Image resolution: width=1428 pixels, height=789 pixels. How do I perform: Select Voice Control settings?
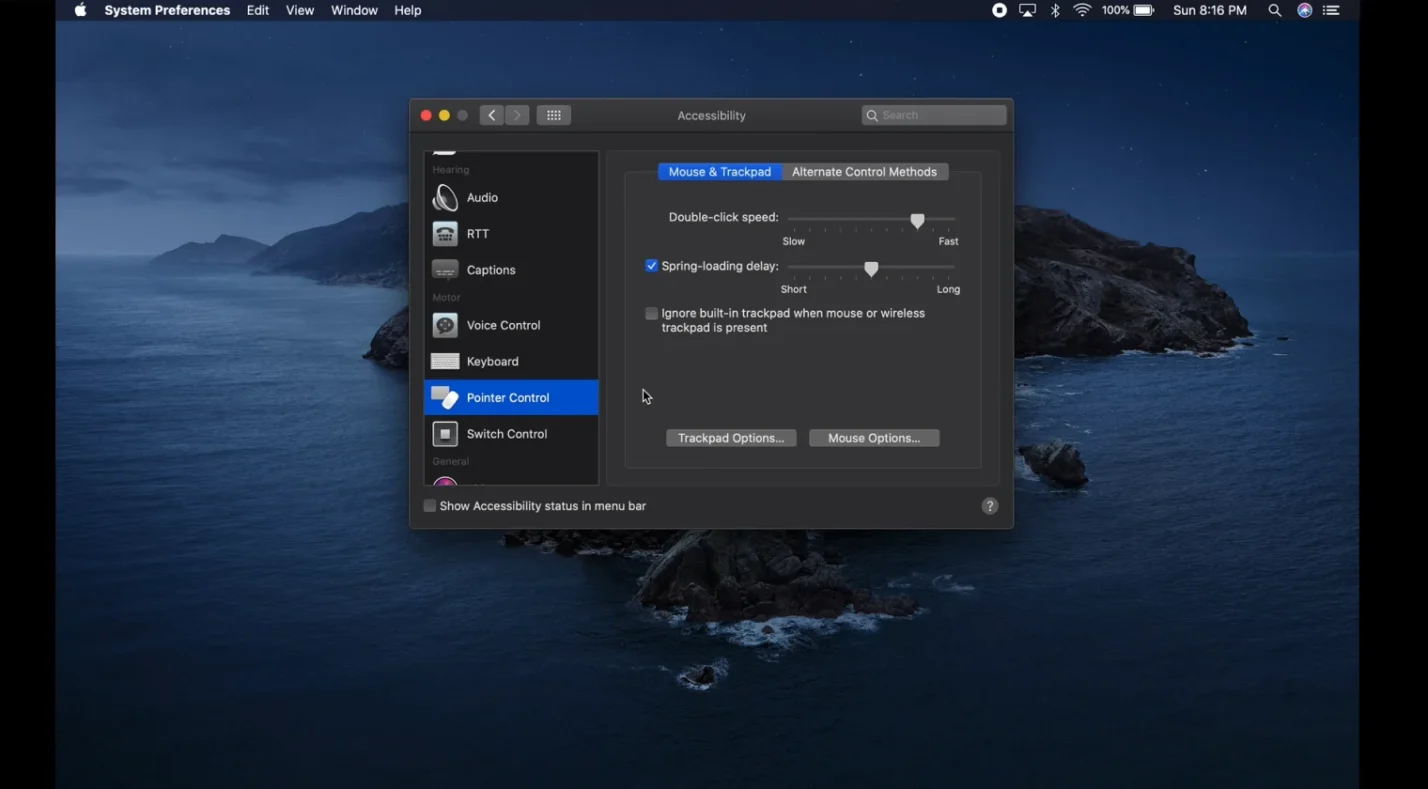click(x=503, y=325)
